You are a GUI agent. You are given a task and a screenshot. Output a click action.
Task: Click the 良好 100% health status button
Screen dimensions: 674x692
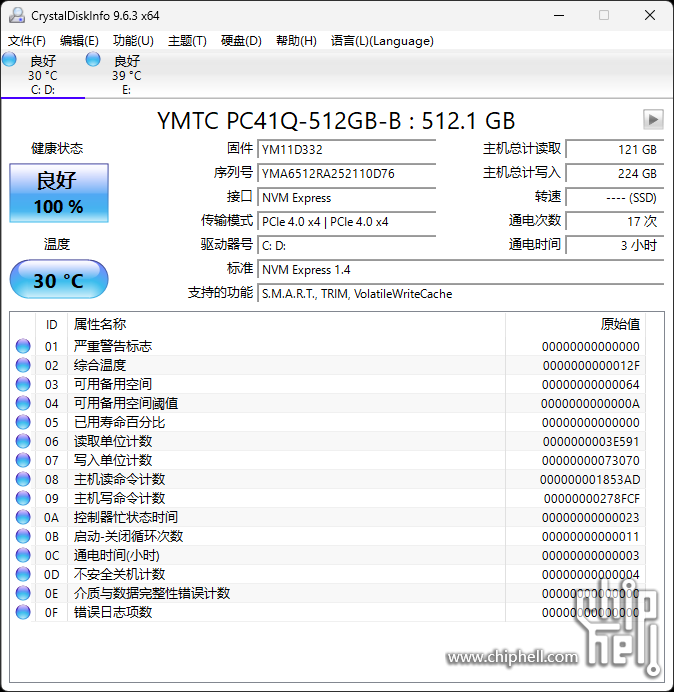pyautogui.click(x=59, y=193)
